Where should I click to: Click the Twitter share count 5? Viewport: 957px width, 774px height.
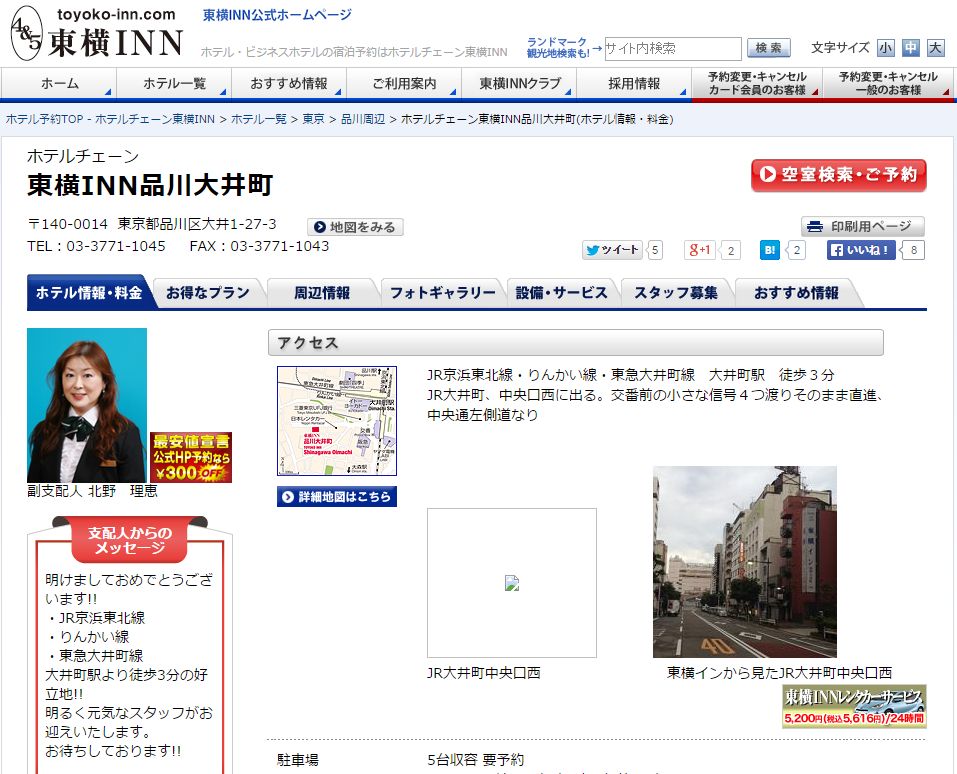point(655,250)
